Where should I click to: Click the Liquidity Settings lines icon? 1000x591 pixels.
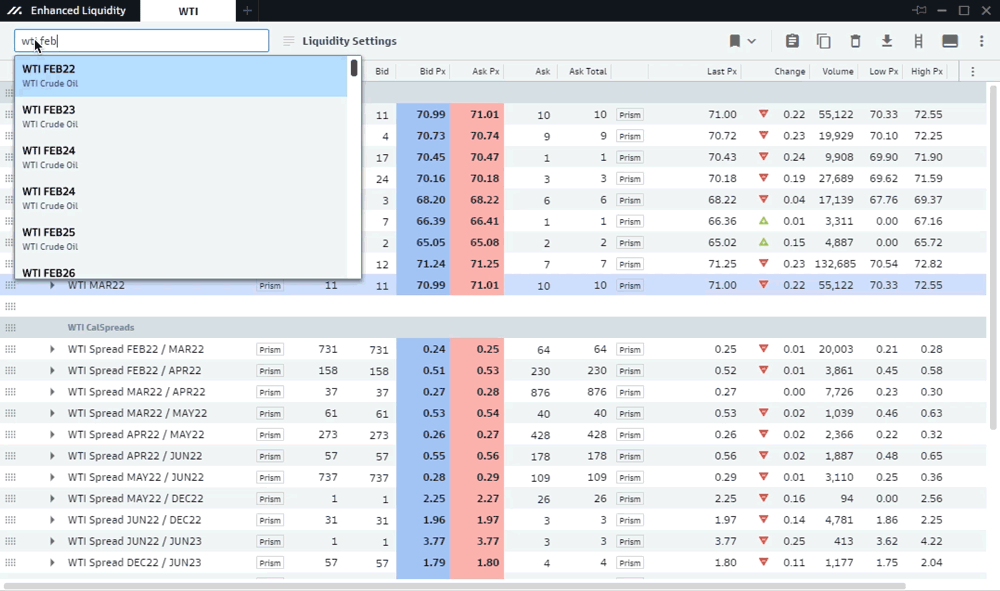pyautogui.click(x=288, y=41)
